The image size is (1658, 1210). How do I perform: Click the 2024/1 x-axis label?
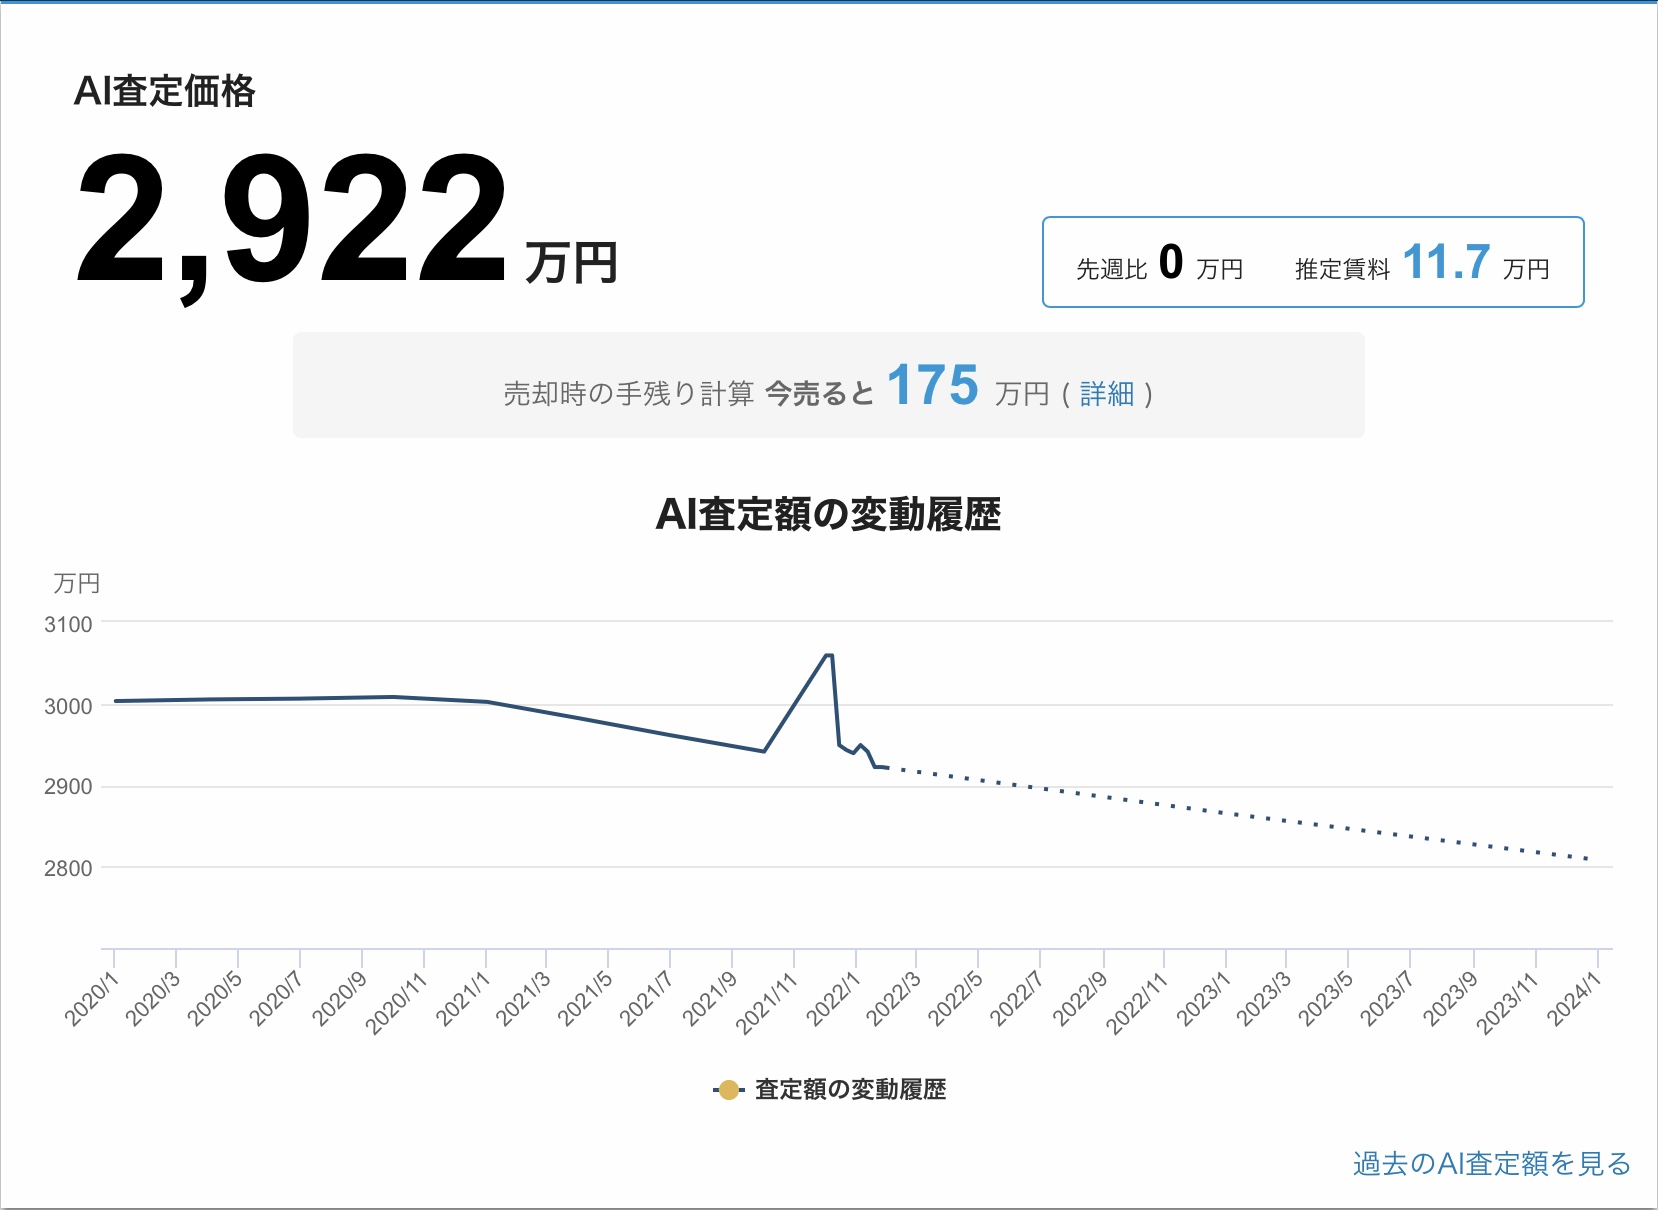point(1574,998)
